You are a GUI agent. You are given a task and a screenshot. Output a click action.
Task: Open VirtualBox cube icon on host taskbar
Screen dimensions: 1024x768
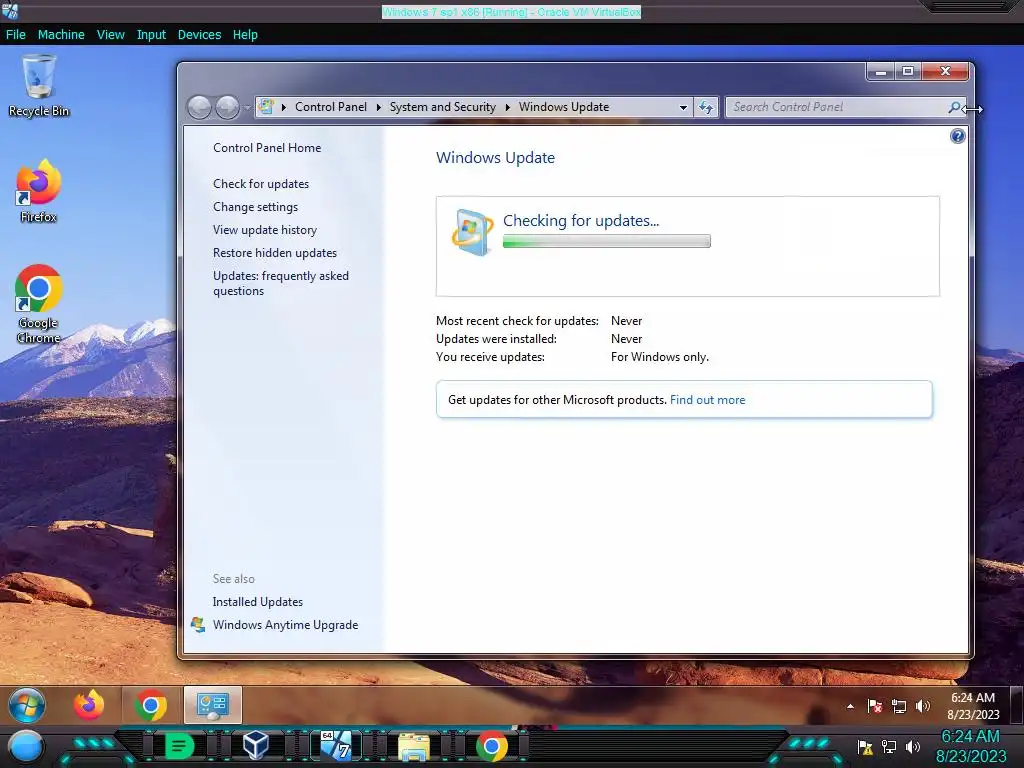tap(255, 746)
